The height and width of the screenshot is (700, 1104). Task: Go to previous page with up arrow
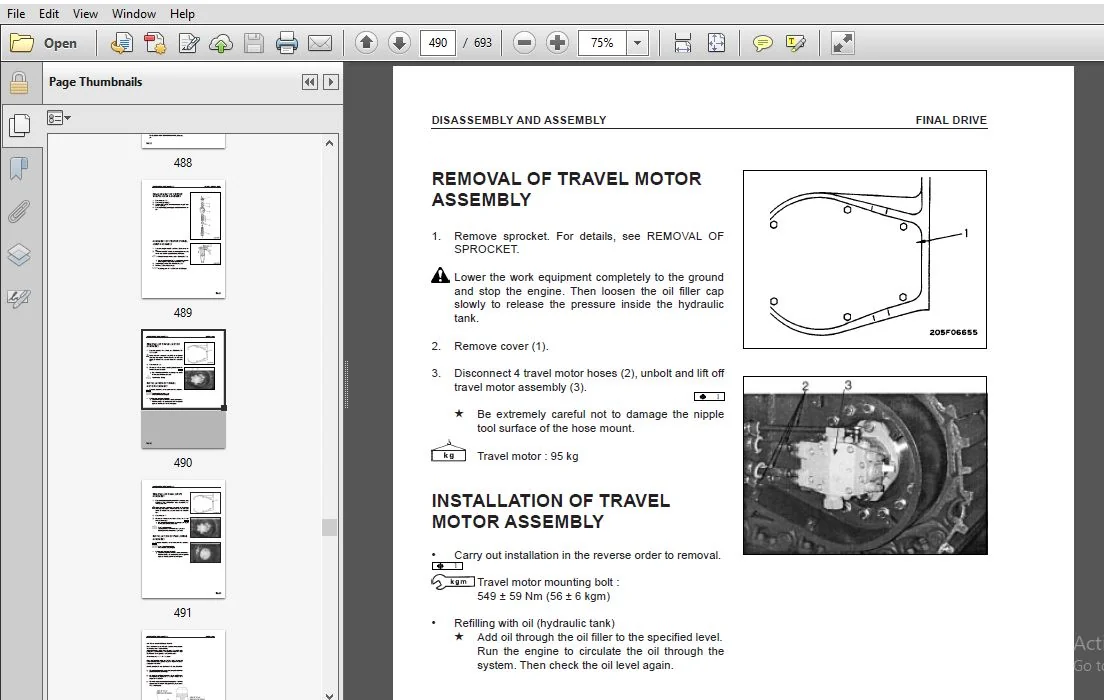[x=366, y=43]
